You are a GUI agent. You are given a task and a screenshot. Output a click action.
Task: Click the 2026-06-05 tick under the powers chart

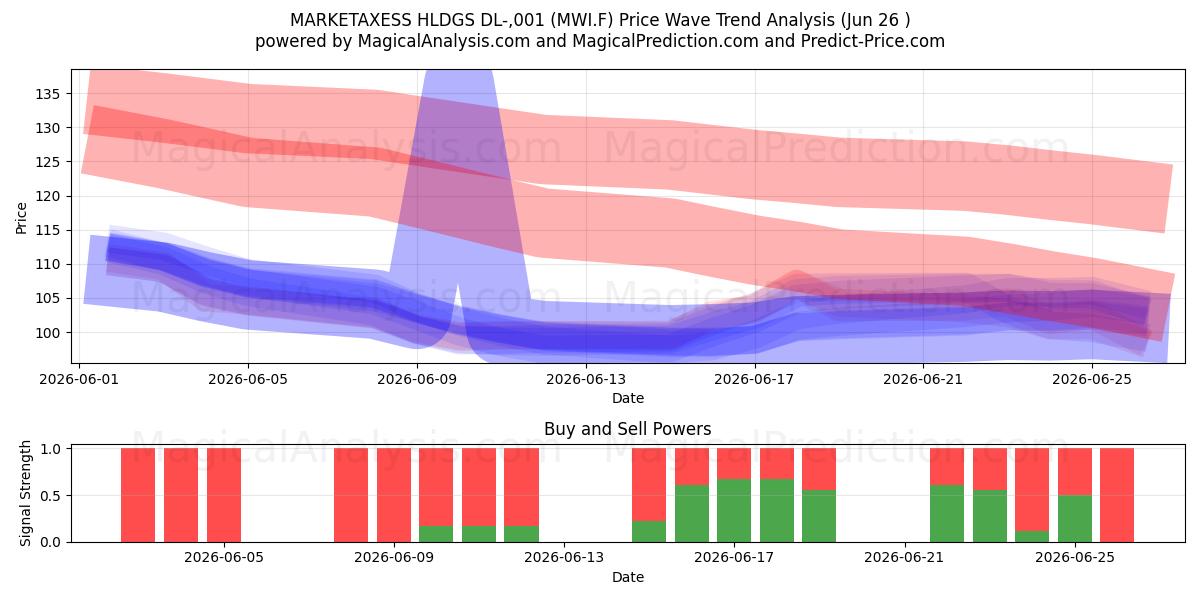point(224,558)
